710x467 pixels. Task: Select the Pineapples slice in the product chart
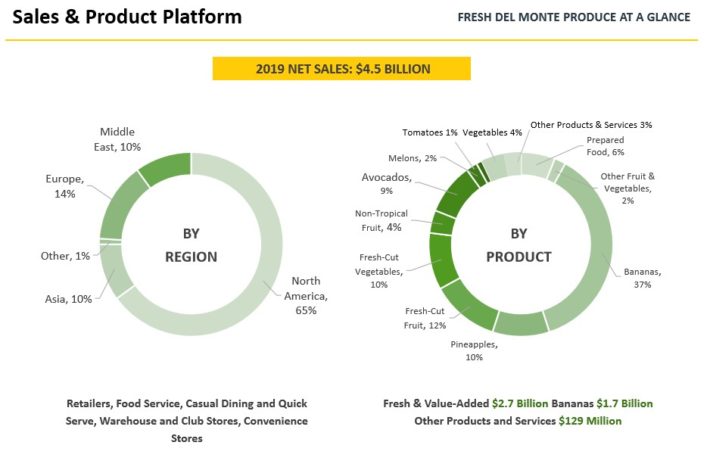(520, 322)
